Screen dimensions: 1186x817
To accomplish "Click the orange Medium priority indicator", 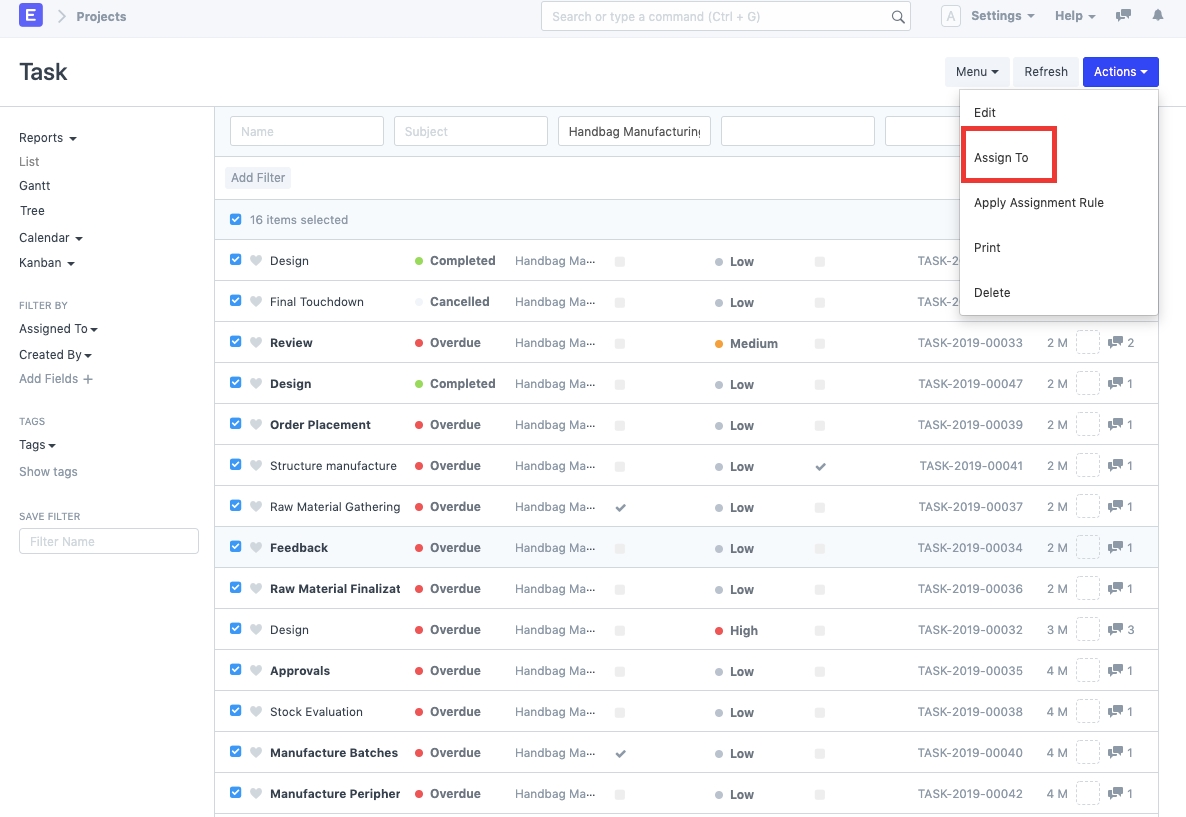I will pyautogui.click(x=719, y=344).
